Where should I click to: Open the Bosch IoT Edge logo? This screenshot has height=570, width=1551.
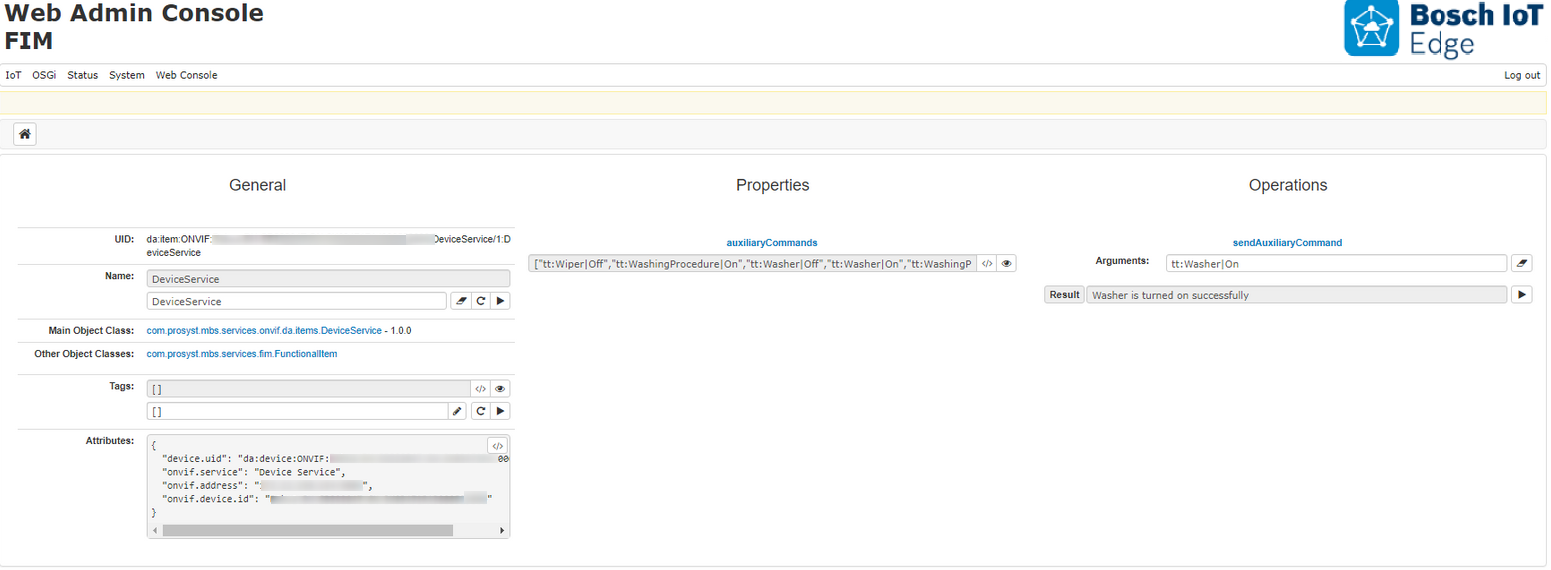point(1443,28)
